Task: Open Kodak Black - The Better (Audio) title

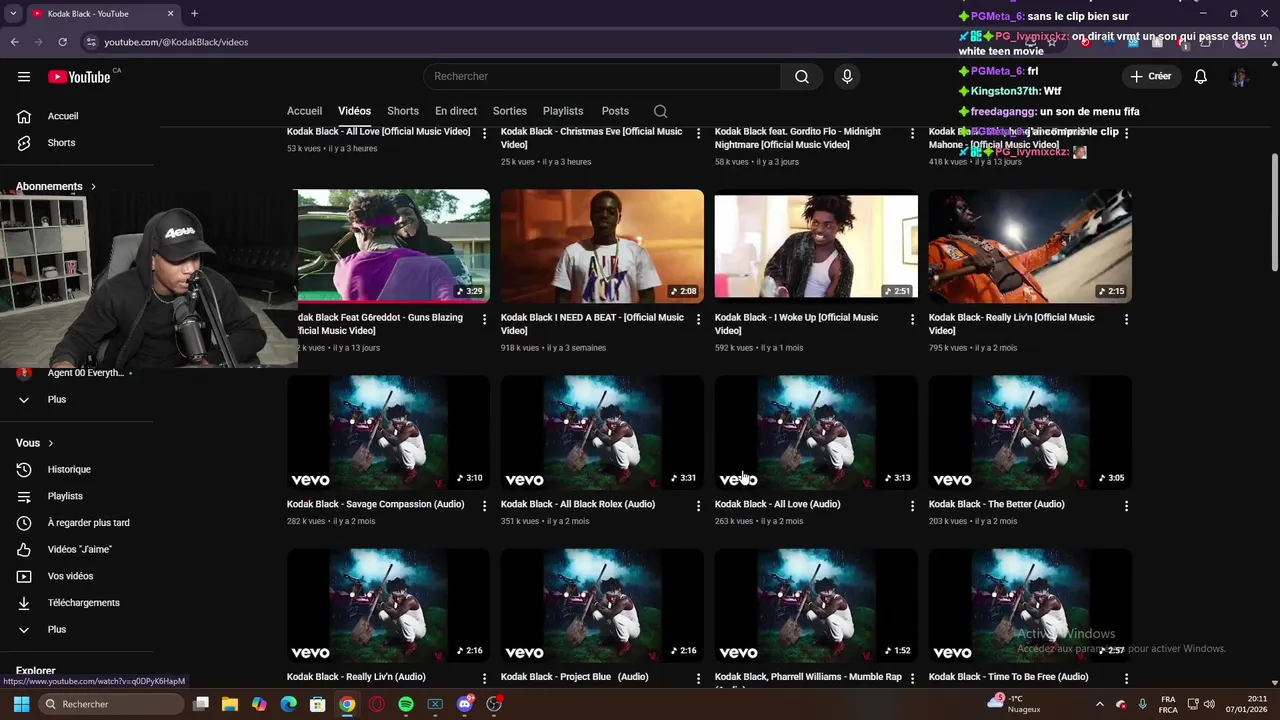Action: [996, 505]
